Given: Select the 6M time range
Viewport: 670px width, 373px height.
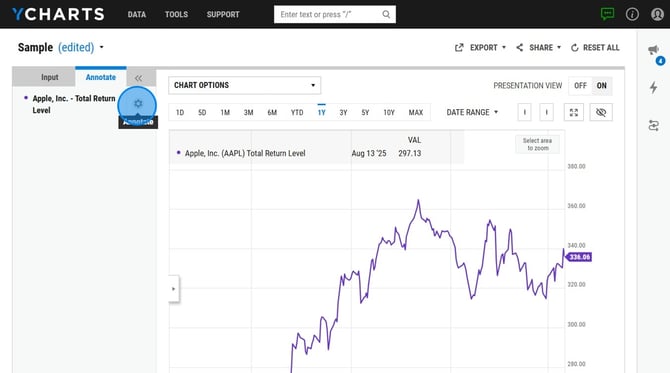Looking at the screenshot, I should (272, 112).
